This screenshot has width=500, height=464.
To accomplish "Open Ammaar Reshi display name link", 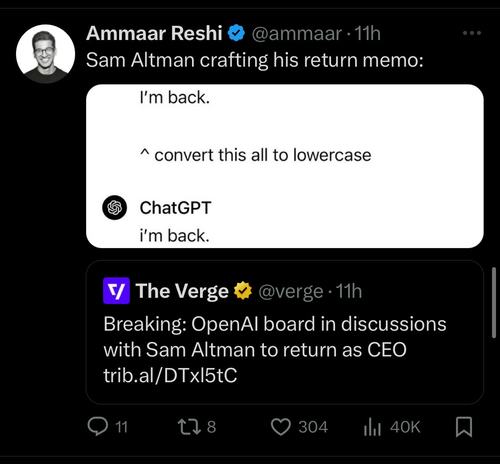I will 154,33.
